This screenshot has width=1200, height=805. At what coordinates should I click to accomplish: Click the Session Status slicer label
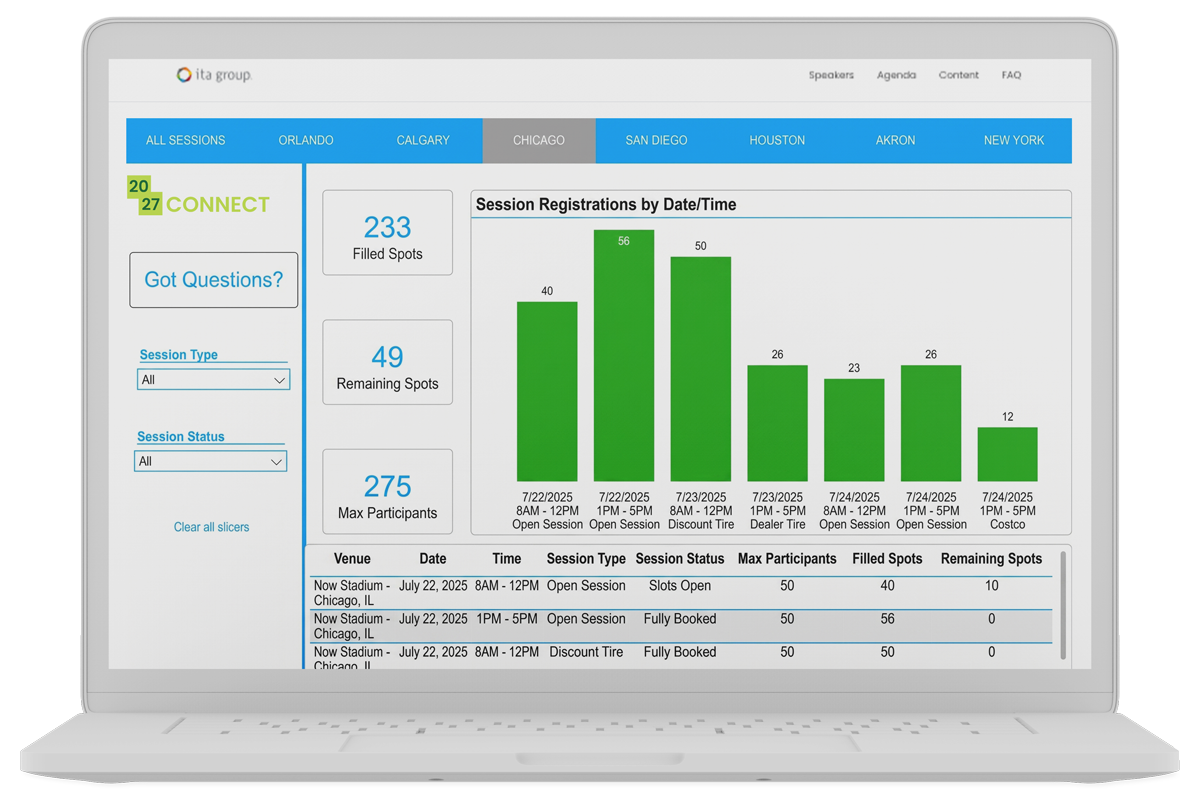pos(181,437)
